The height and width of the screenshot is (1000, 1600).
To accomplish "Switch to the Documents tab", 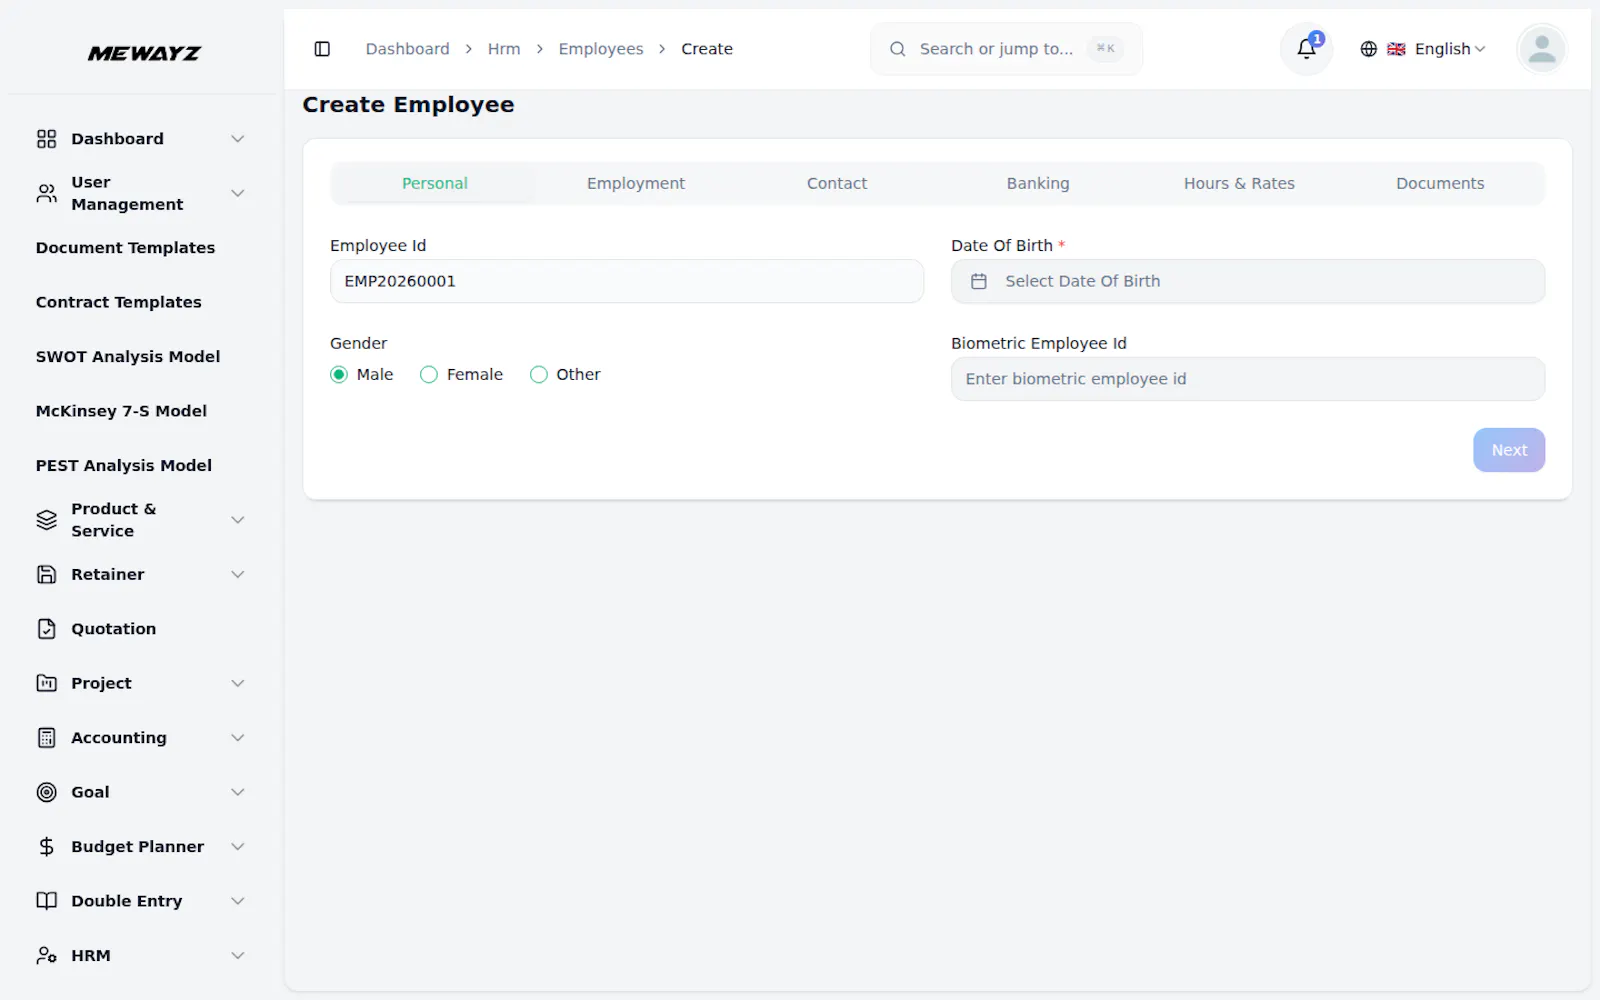I will pyautogui.click(x=1440, y=183).
